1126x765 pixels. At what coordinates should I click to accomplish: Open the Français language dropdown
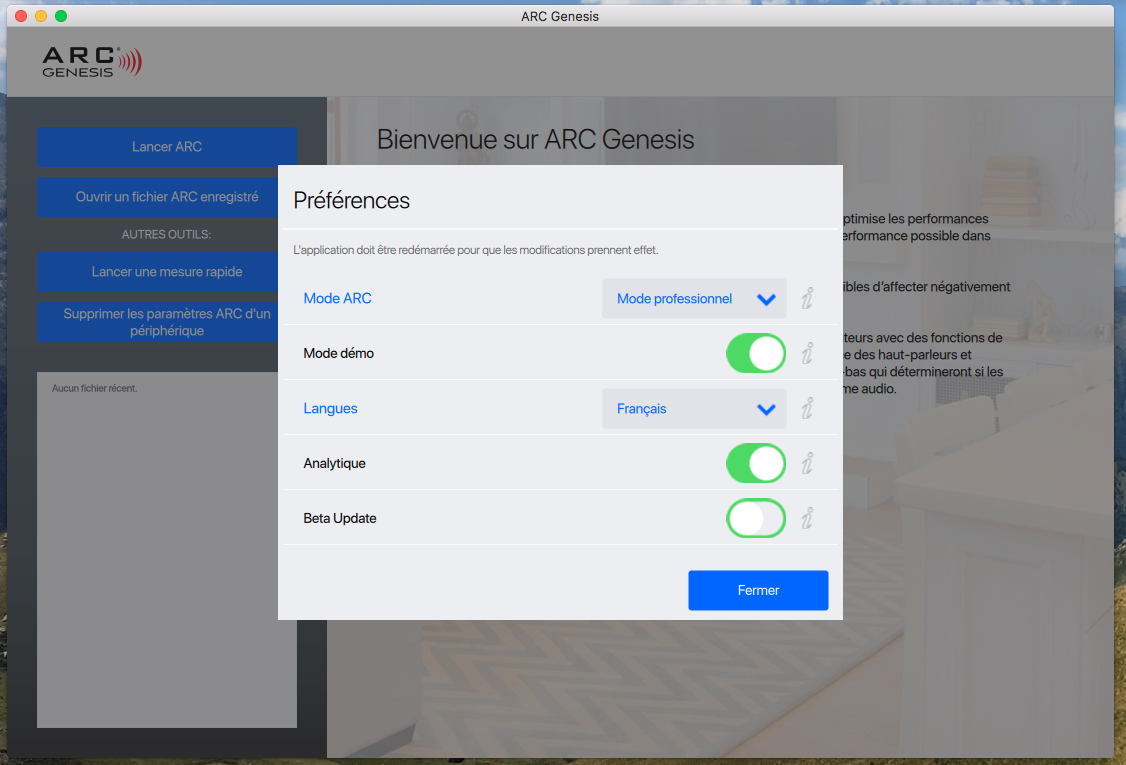tap(694, 409)
